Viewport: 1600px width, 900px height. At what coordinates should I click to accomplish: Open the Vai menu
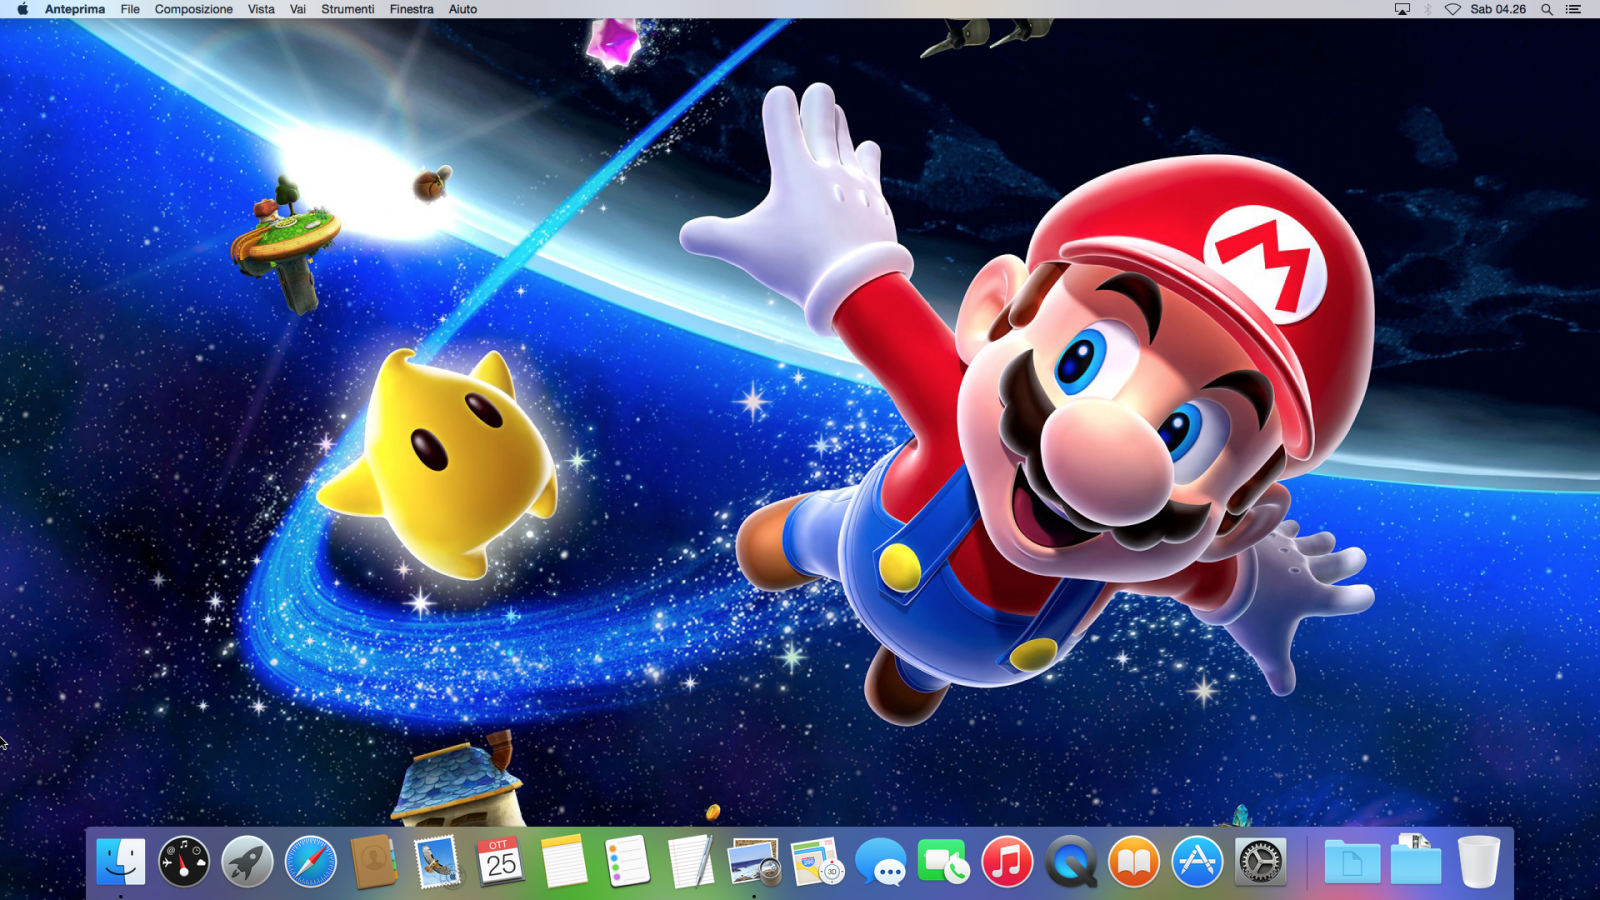[298, 9]
